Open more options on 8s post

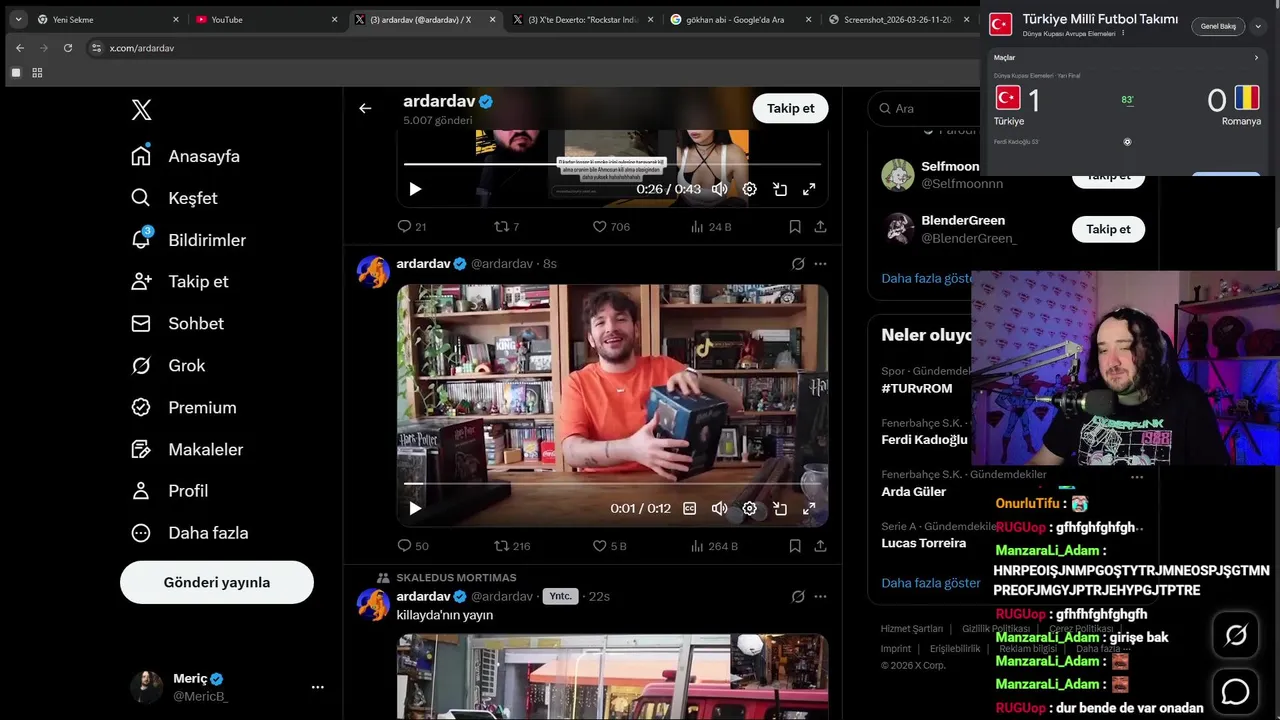point(820,264)
